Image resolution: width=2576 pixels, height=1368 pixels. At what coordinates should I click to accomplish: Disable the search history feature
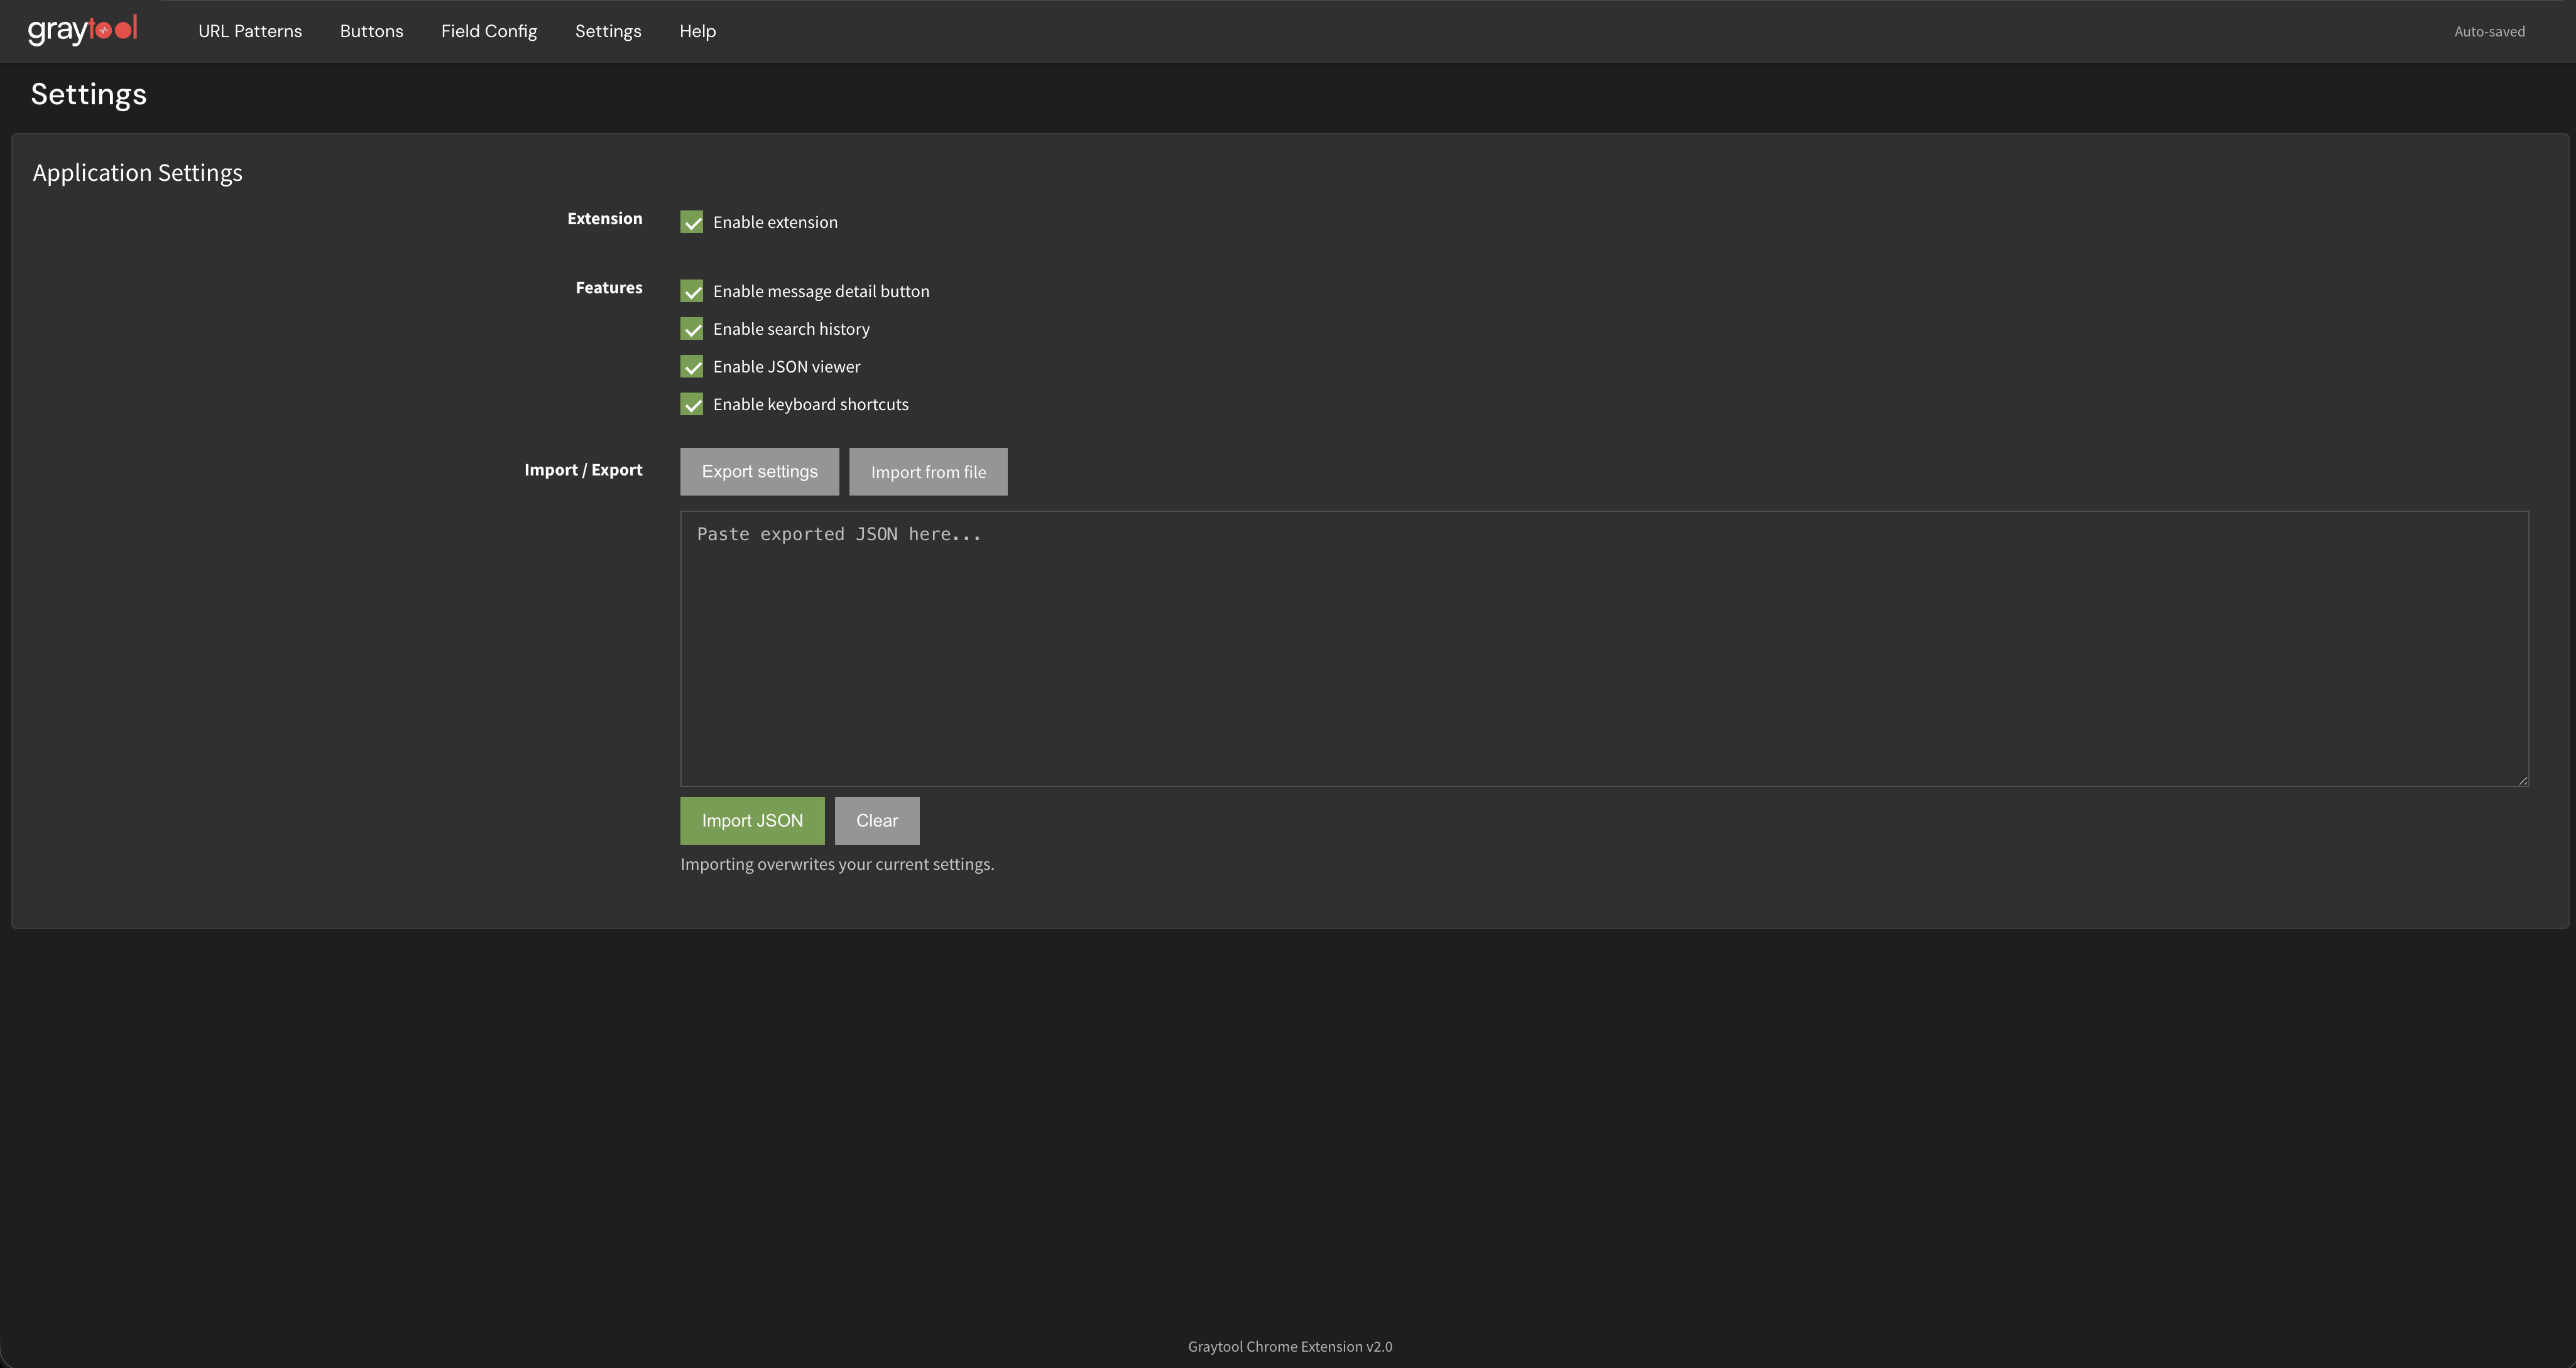point(692,329)
